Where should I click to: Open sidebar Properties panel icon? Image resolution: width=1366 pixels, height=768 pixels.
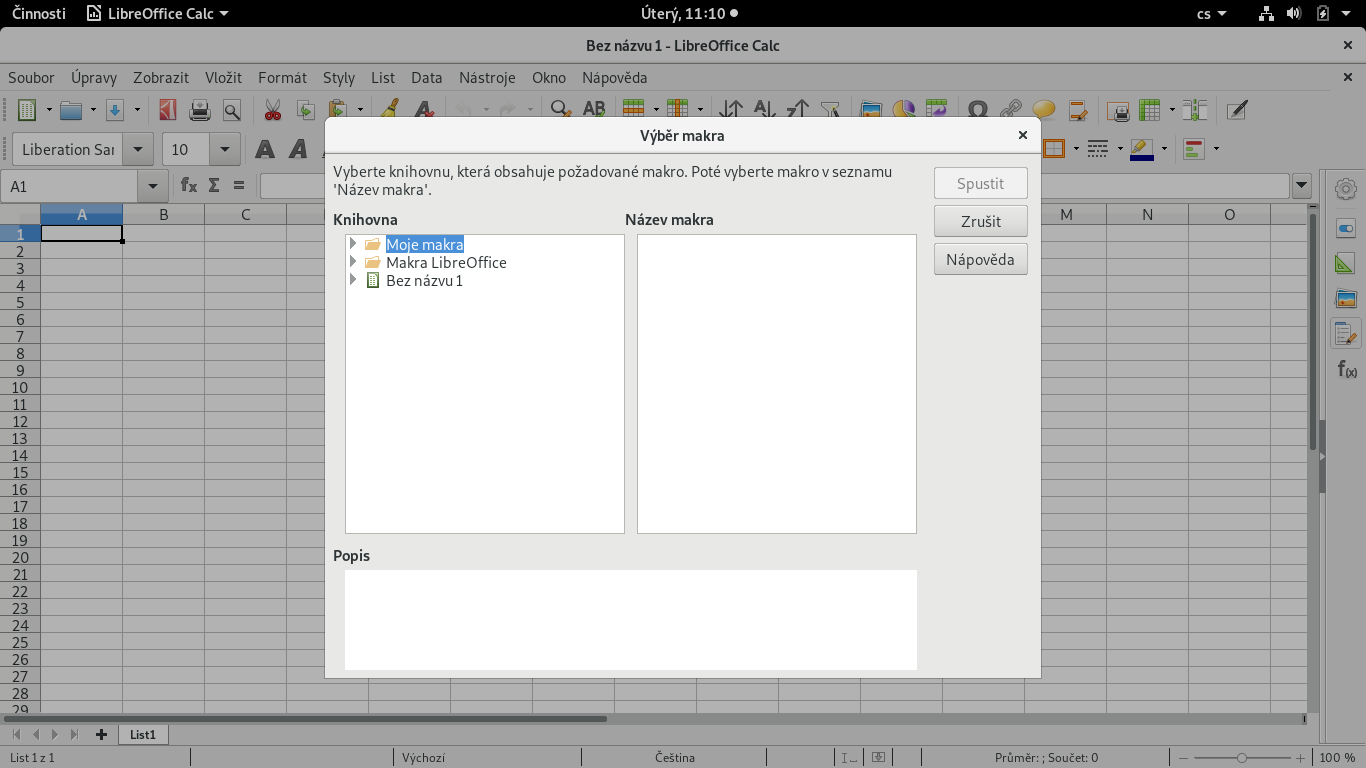coord(1346,228)
